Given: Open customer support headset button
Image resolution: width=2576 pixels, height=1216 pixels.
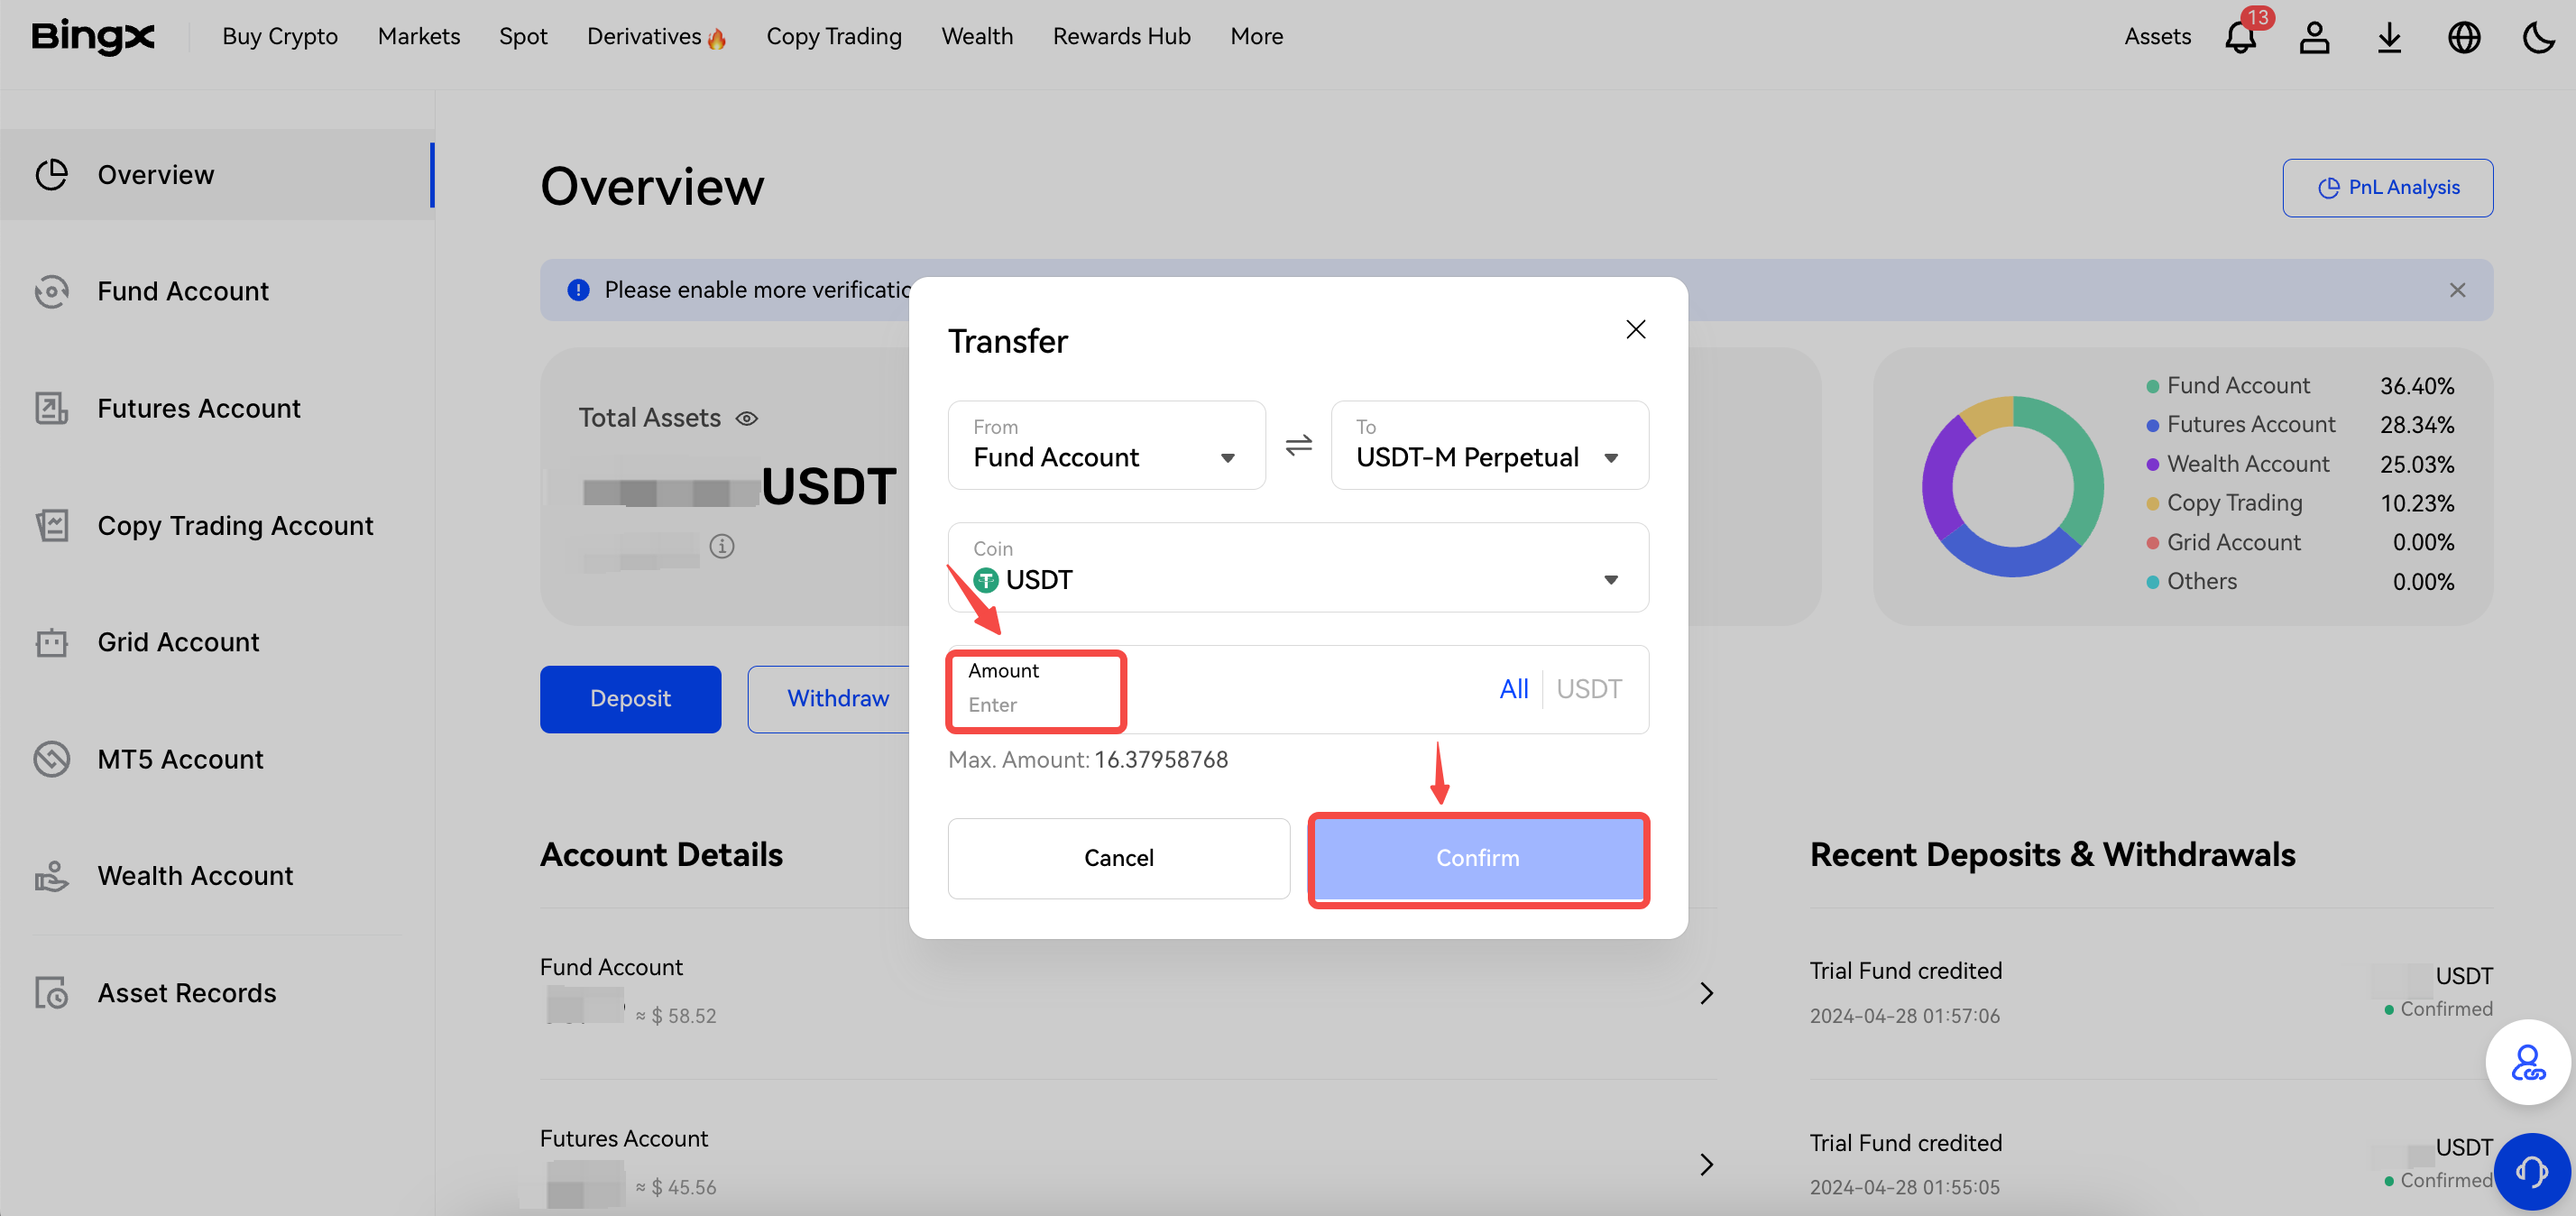Looking at the screenshot, I should 2531,1171.
